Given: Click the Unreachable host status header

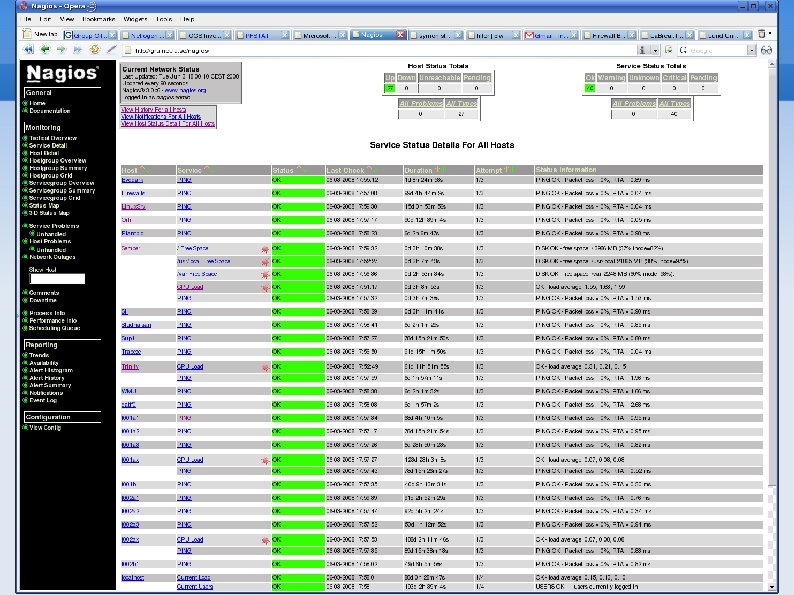Looking at the screenshot, I should 439,77.
